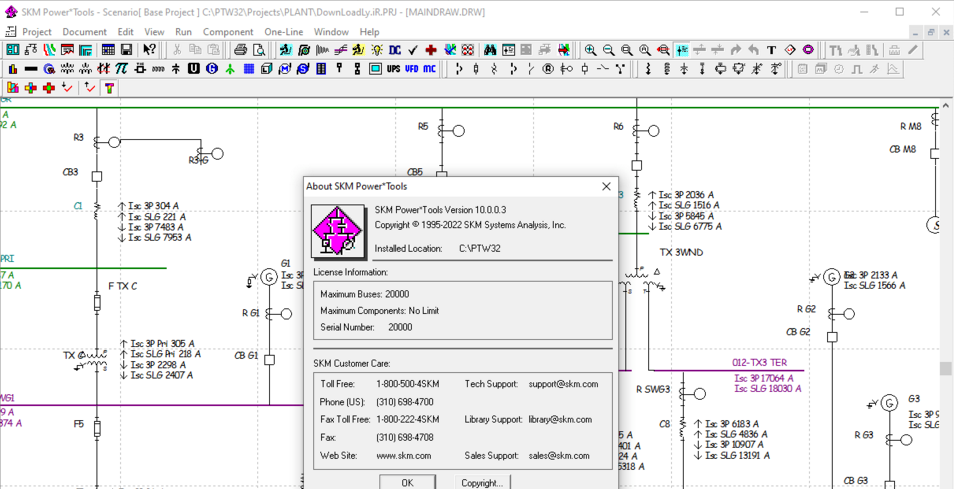
Task: Add an induction motor with M icon
Action: (x=285, y=69)
